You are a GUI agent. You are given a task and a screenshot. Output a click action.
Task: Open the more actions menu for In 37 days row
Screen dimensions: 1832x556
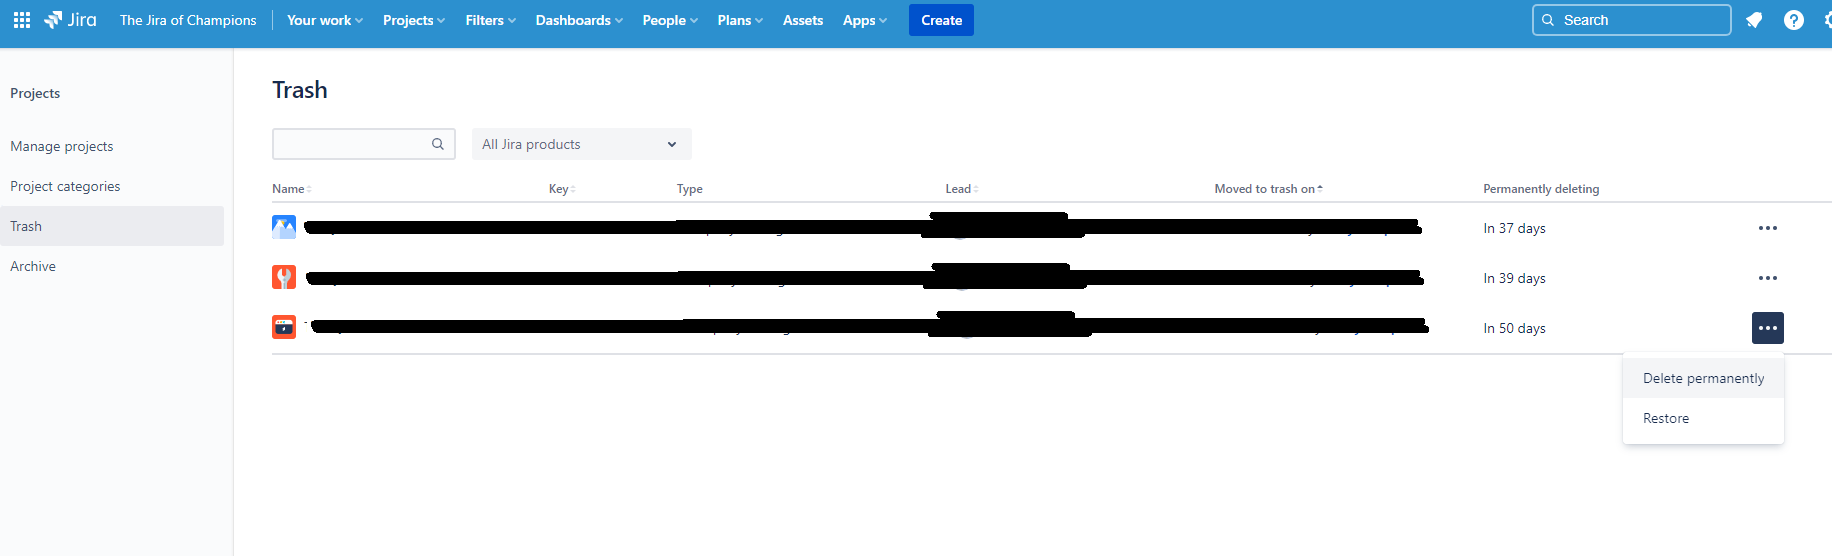pos(1768,228)
